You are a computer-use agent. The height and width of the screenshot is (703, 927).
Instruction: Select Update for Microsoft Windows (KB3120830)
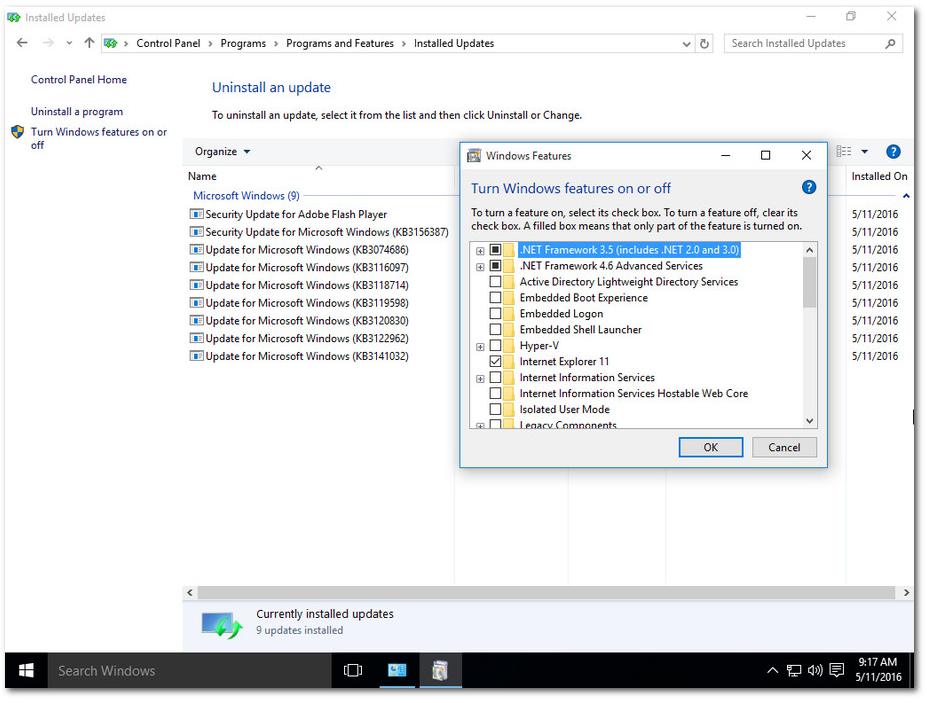307,320
